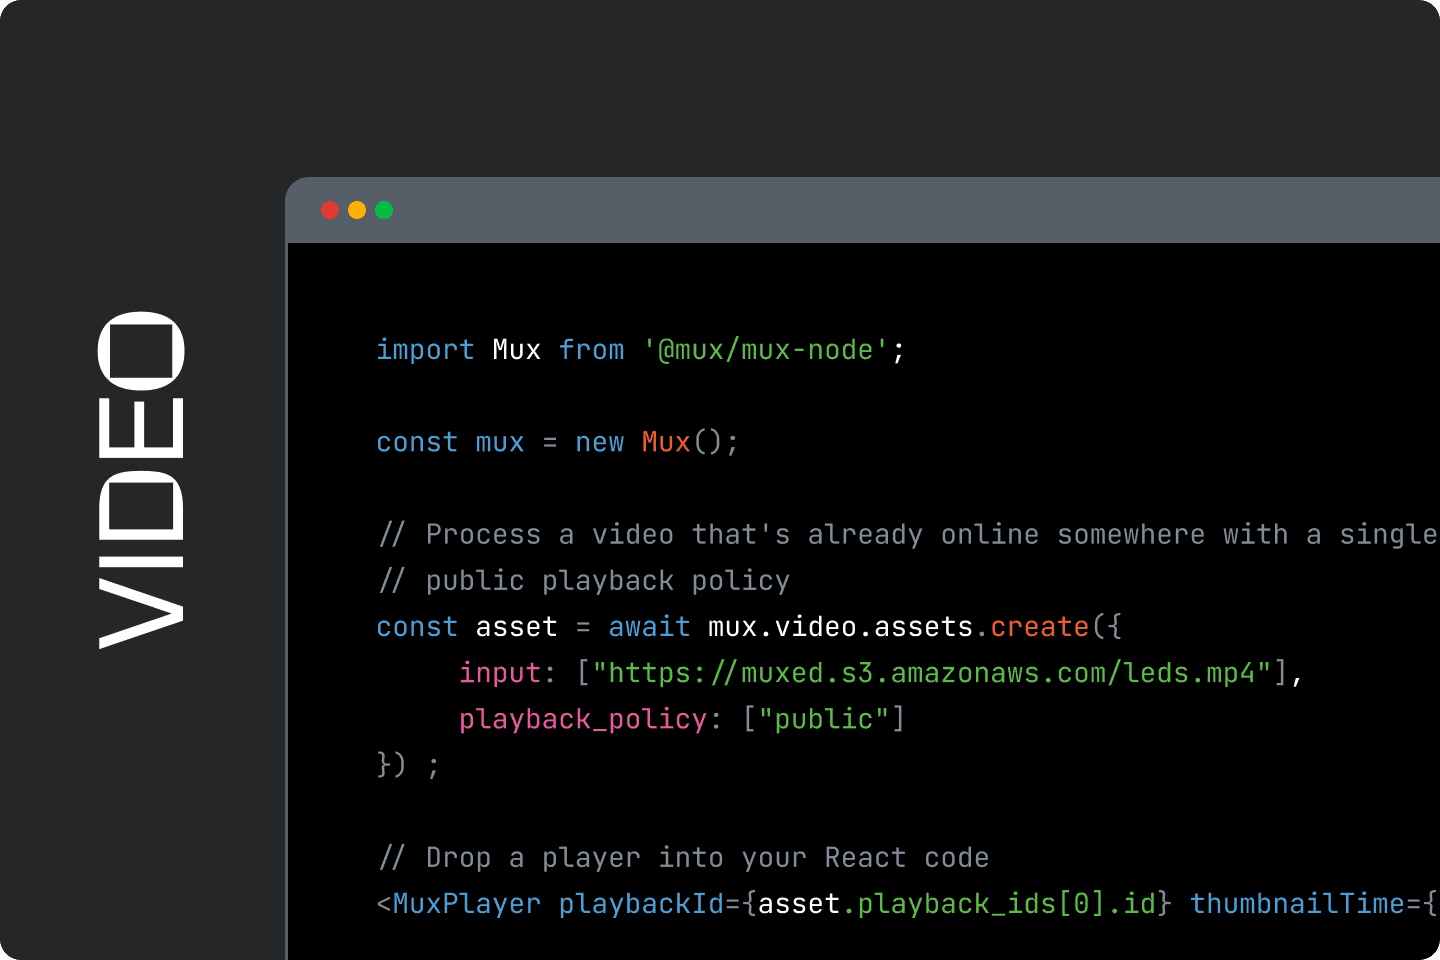
Task: Click the 'await' keyword
Action: [x=649, y=627]
